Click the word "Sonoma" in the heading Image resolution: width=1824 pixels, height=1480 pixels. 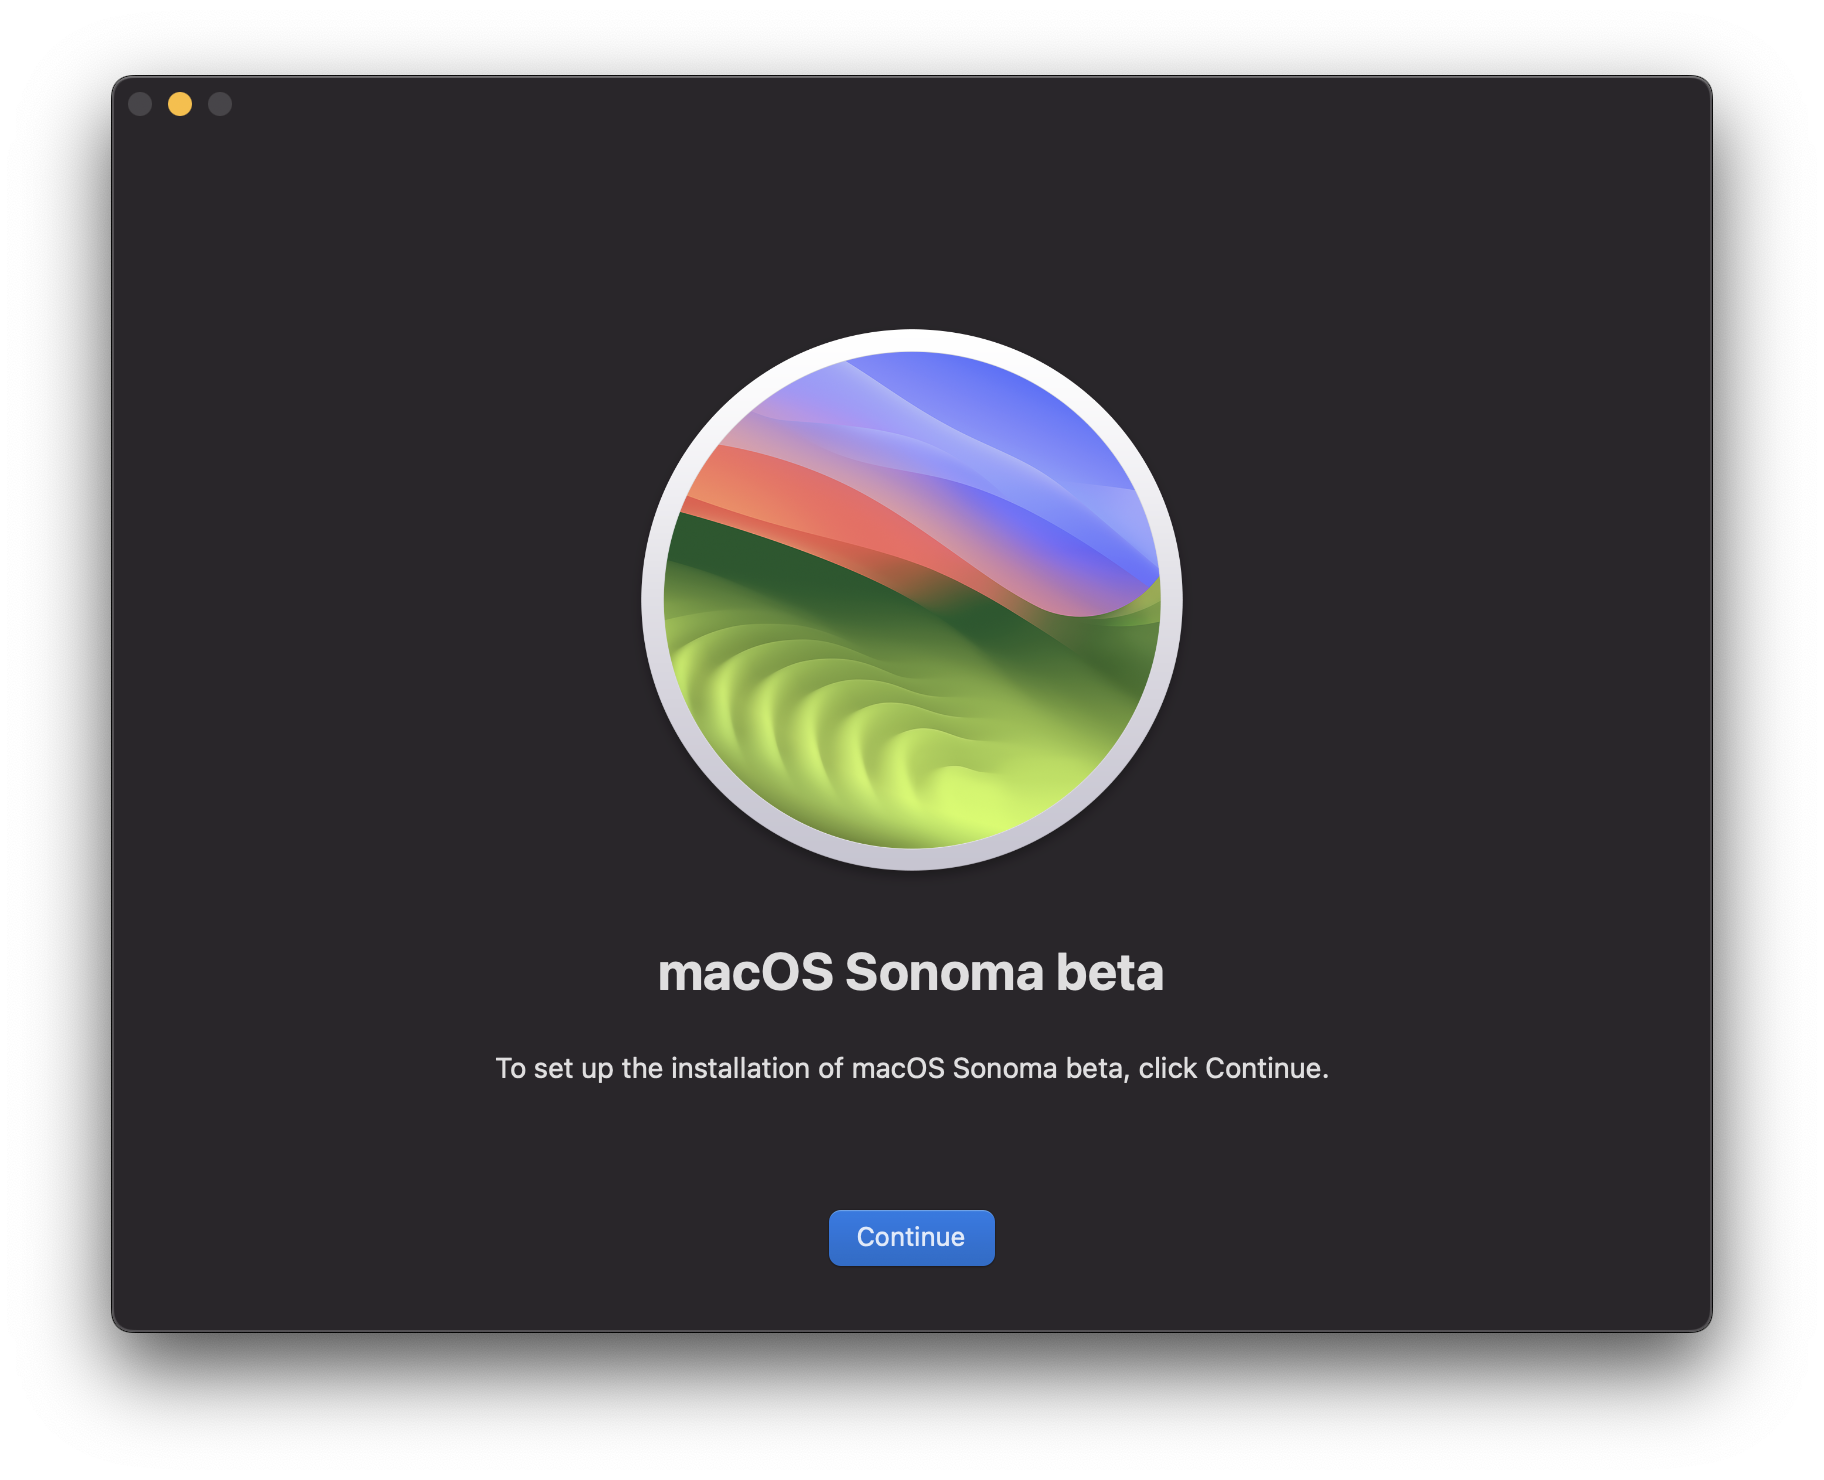944,972
